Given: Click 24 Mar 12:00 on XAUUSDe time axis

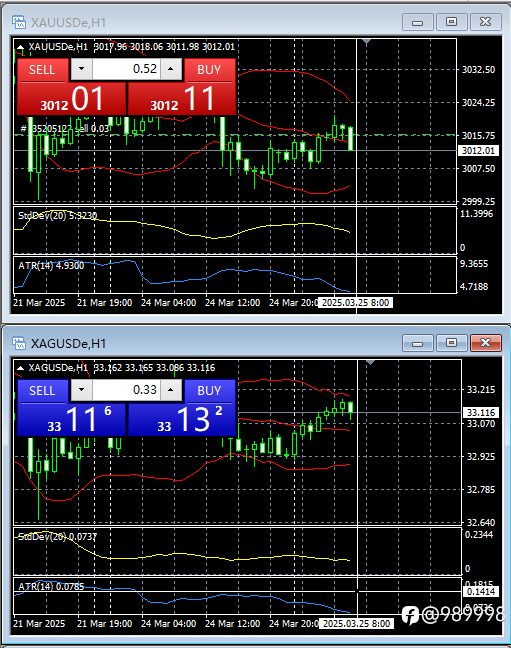Looking at the screenshot, I should pos(232,303).
